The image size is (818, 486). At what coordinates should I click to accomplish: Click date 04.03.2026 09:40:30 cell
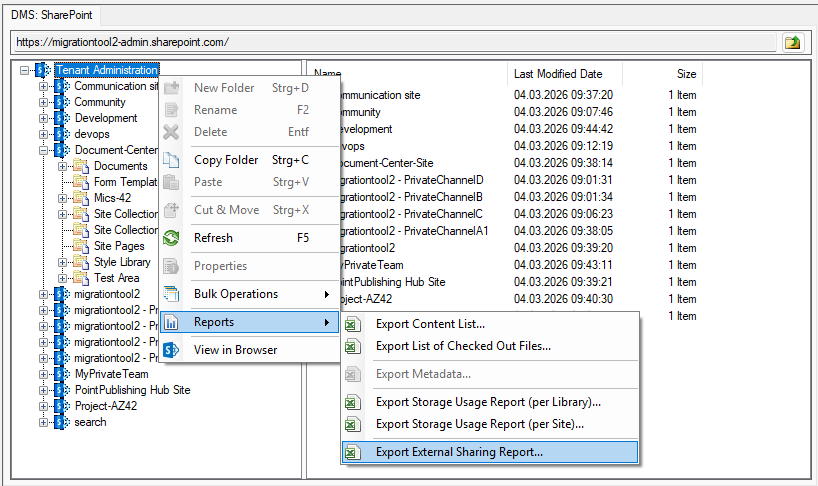pyautogui.click(x=563, y=299)
